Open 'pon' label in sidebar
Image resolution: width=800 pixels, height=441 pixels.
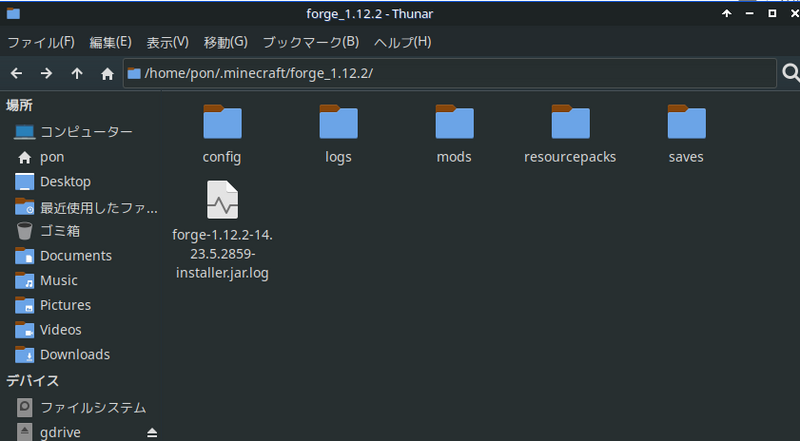click(x=52, y=157)
